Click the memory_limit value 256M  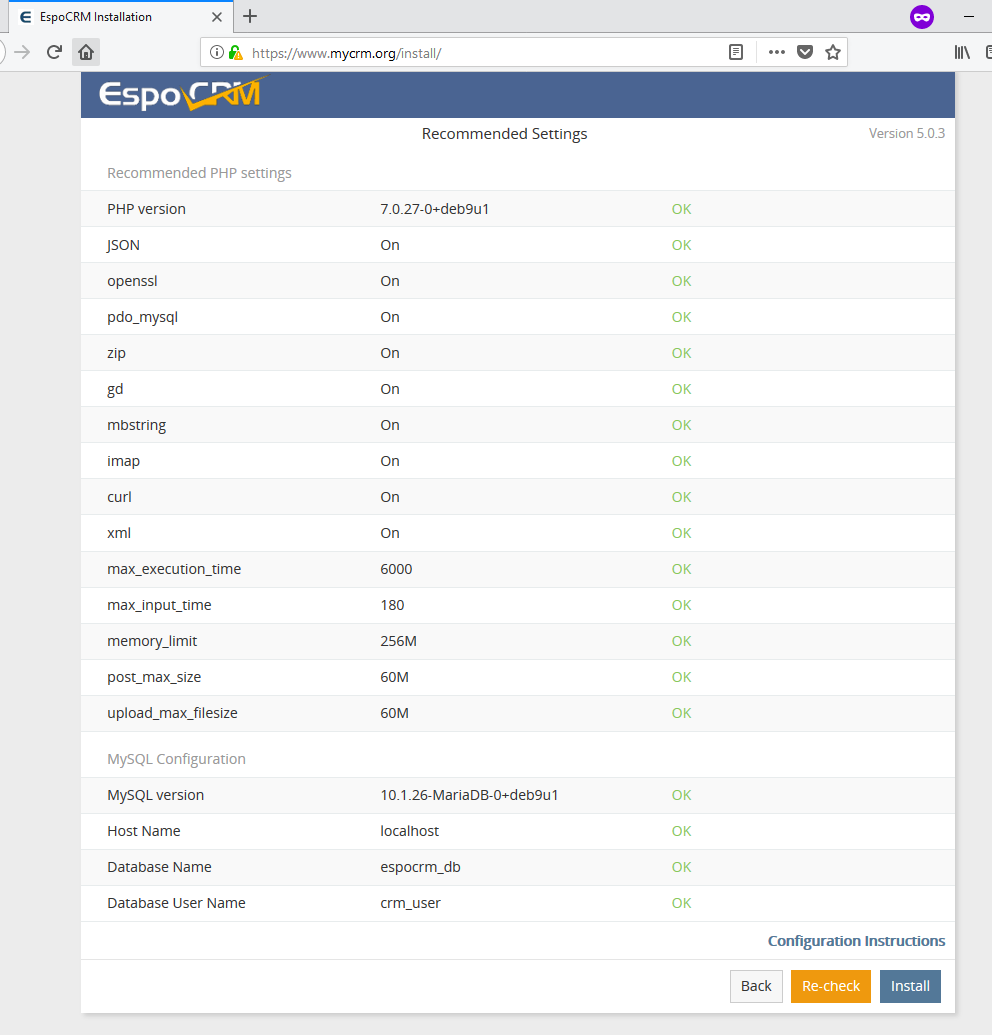click(398, 641)
